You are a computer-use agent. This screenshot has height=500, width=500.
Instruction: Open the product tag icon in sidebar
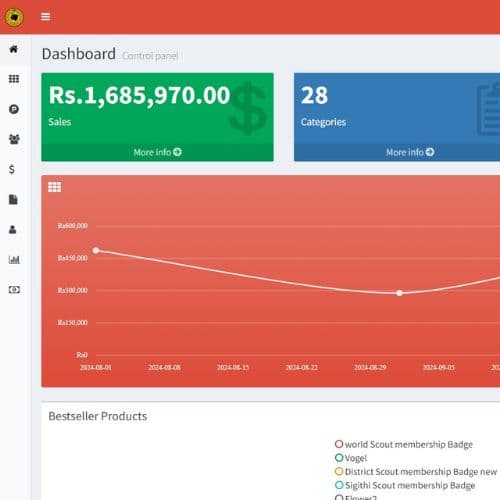click(x=14, y=109)
